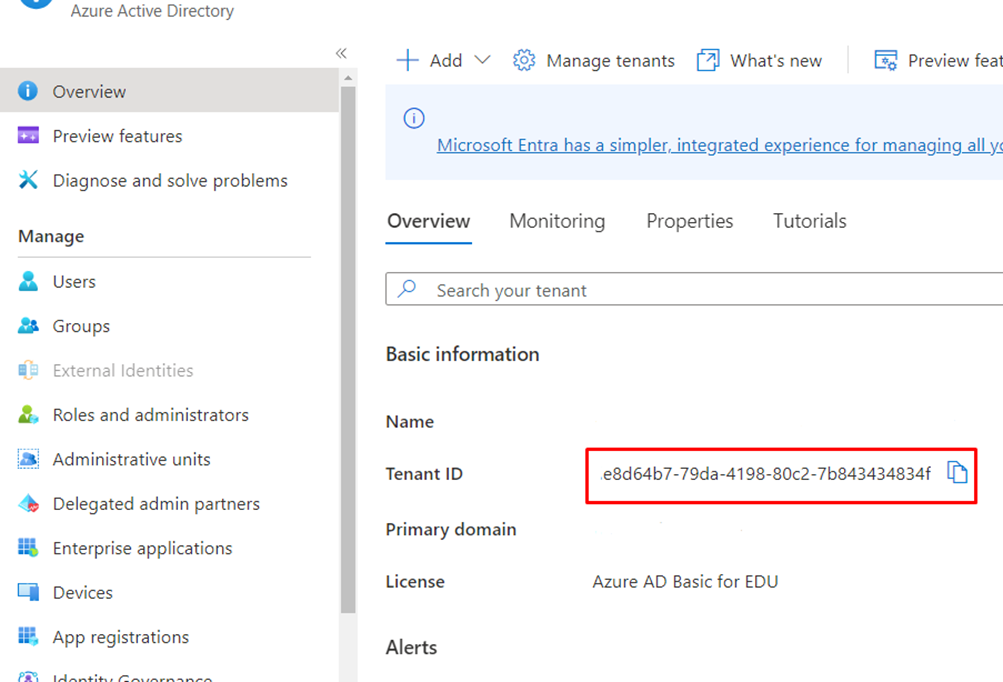
Task: Select the Tenant ID value text
Action: (766, 473)
